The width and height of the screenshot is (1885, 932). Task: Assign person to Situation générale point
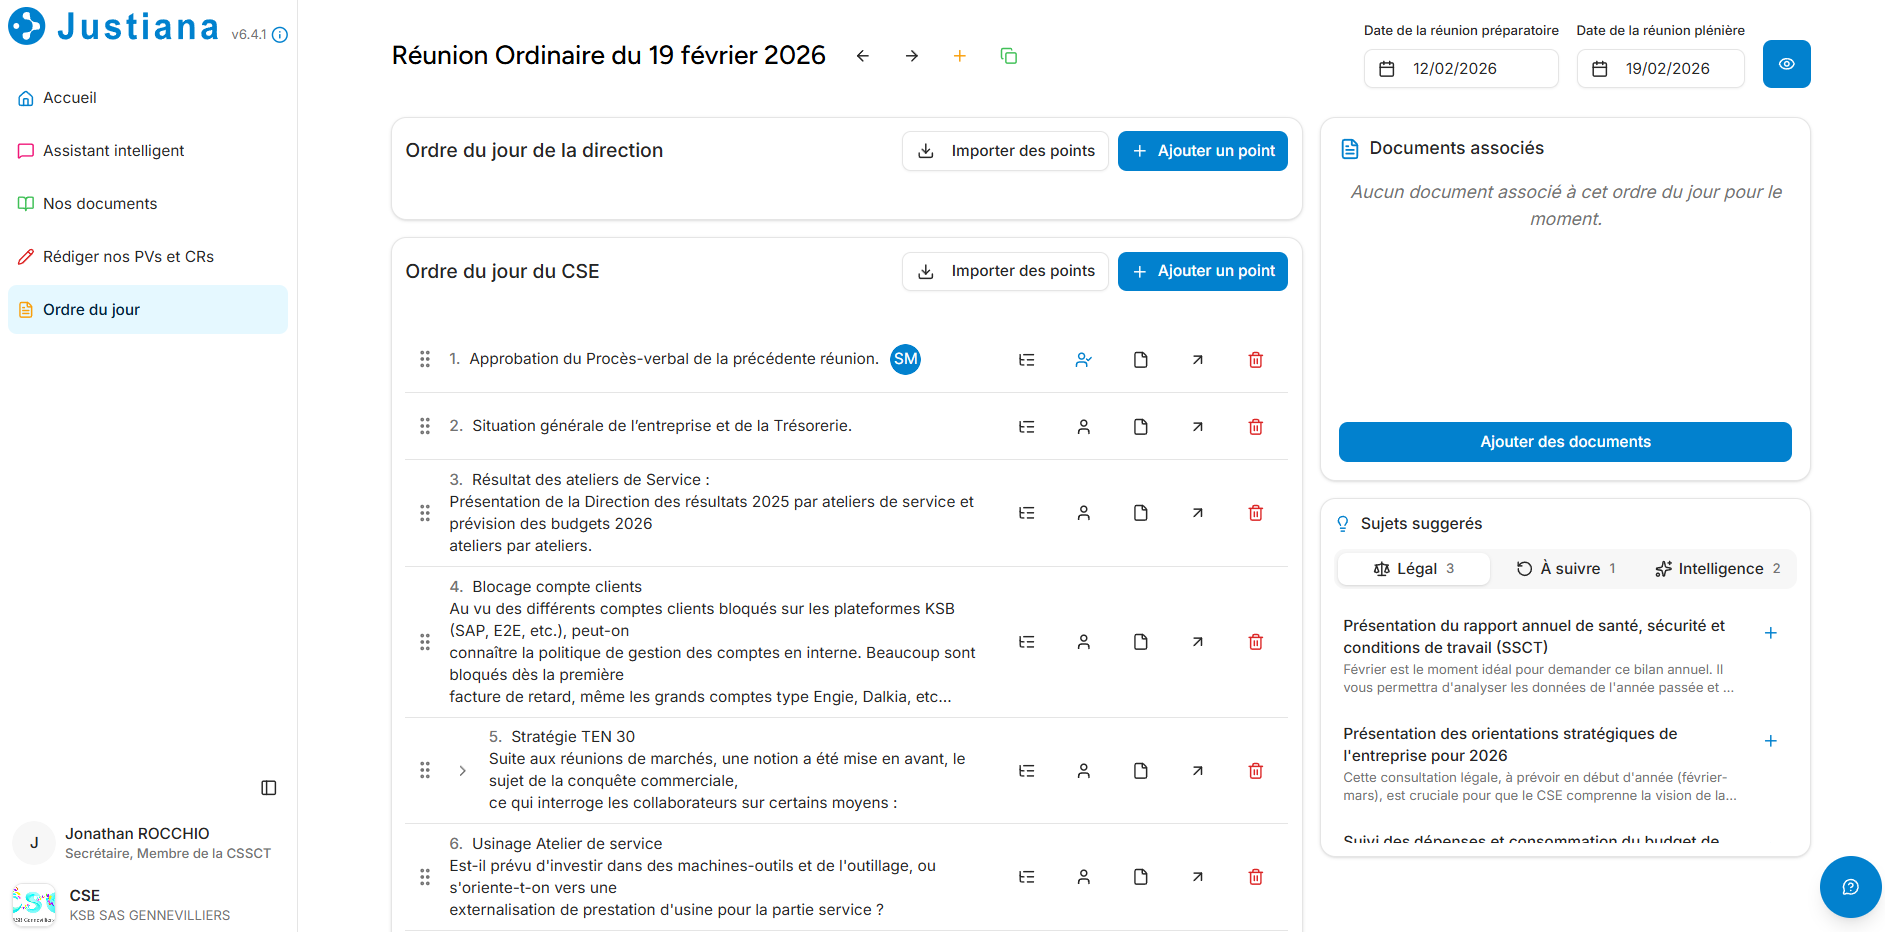[1084, 427]
